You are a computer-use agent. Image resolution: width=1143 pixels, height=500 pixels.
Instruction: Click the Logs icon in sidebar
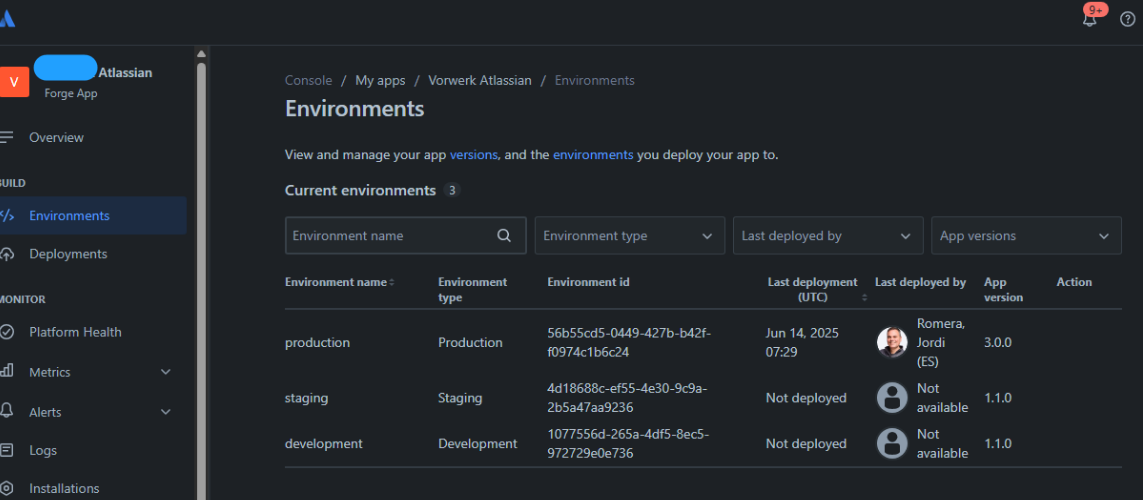pyautogui.click(x=7, y=450)
